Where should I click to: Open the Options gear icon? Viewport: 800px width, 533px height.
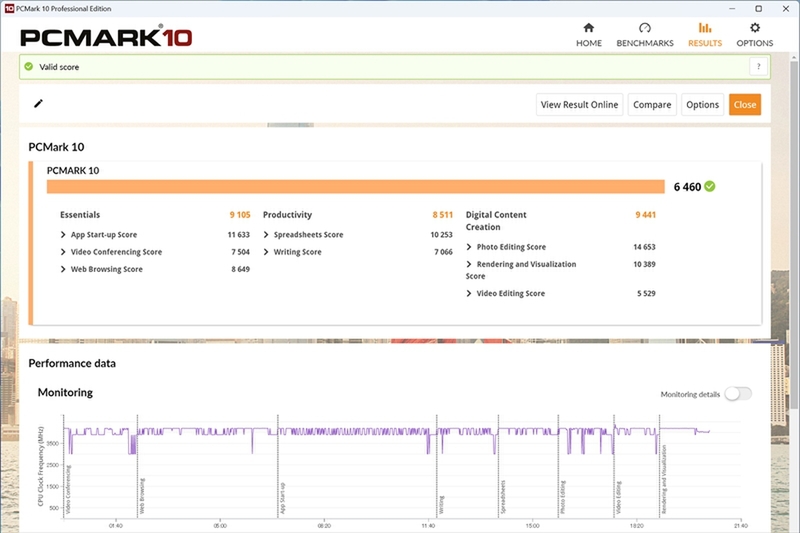click(755, 28)
